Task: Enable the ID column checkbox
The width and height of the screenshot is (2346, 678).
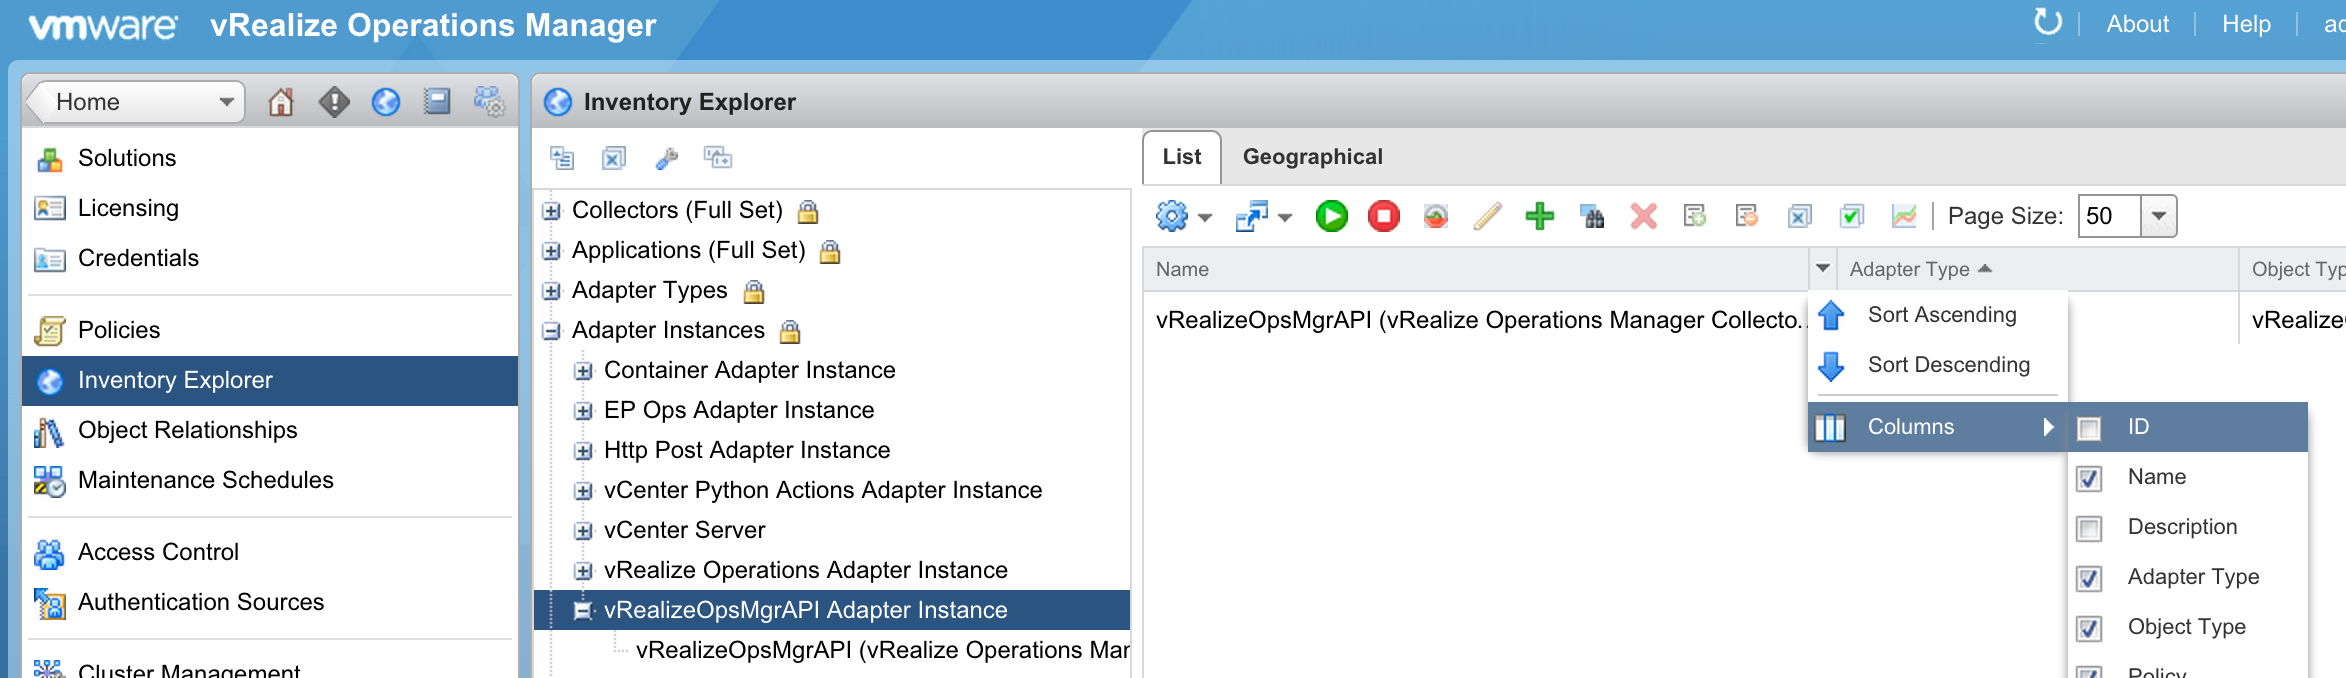Action: [x=2089, y=428]
